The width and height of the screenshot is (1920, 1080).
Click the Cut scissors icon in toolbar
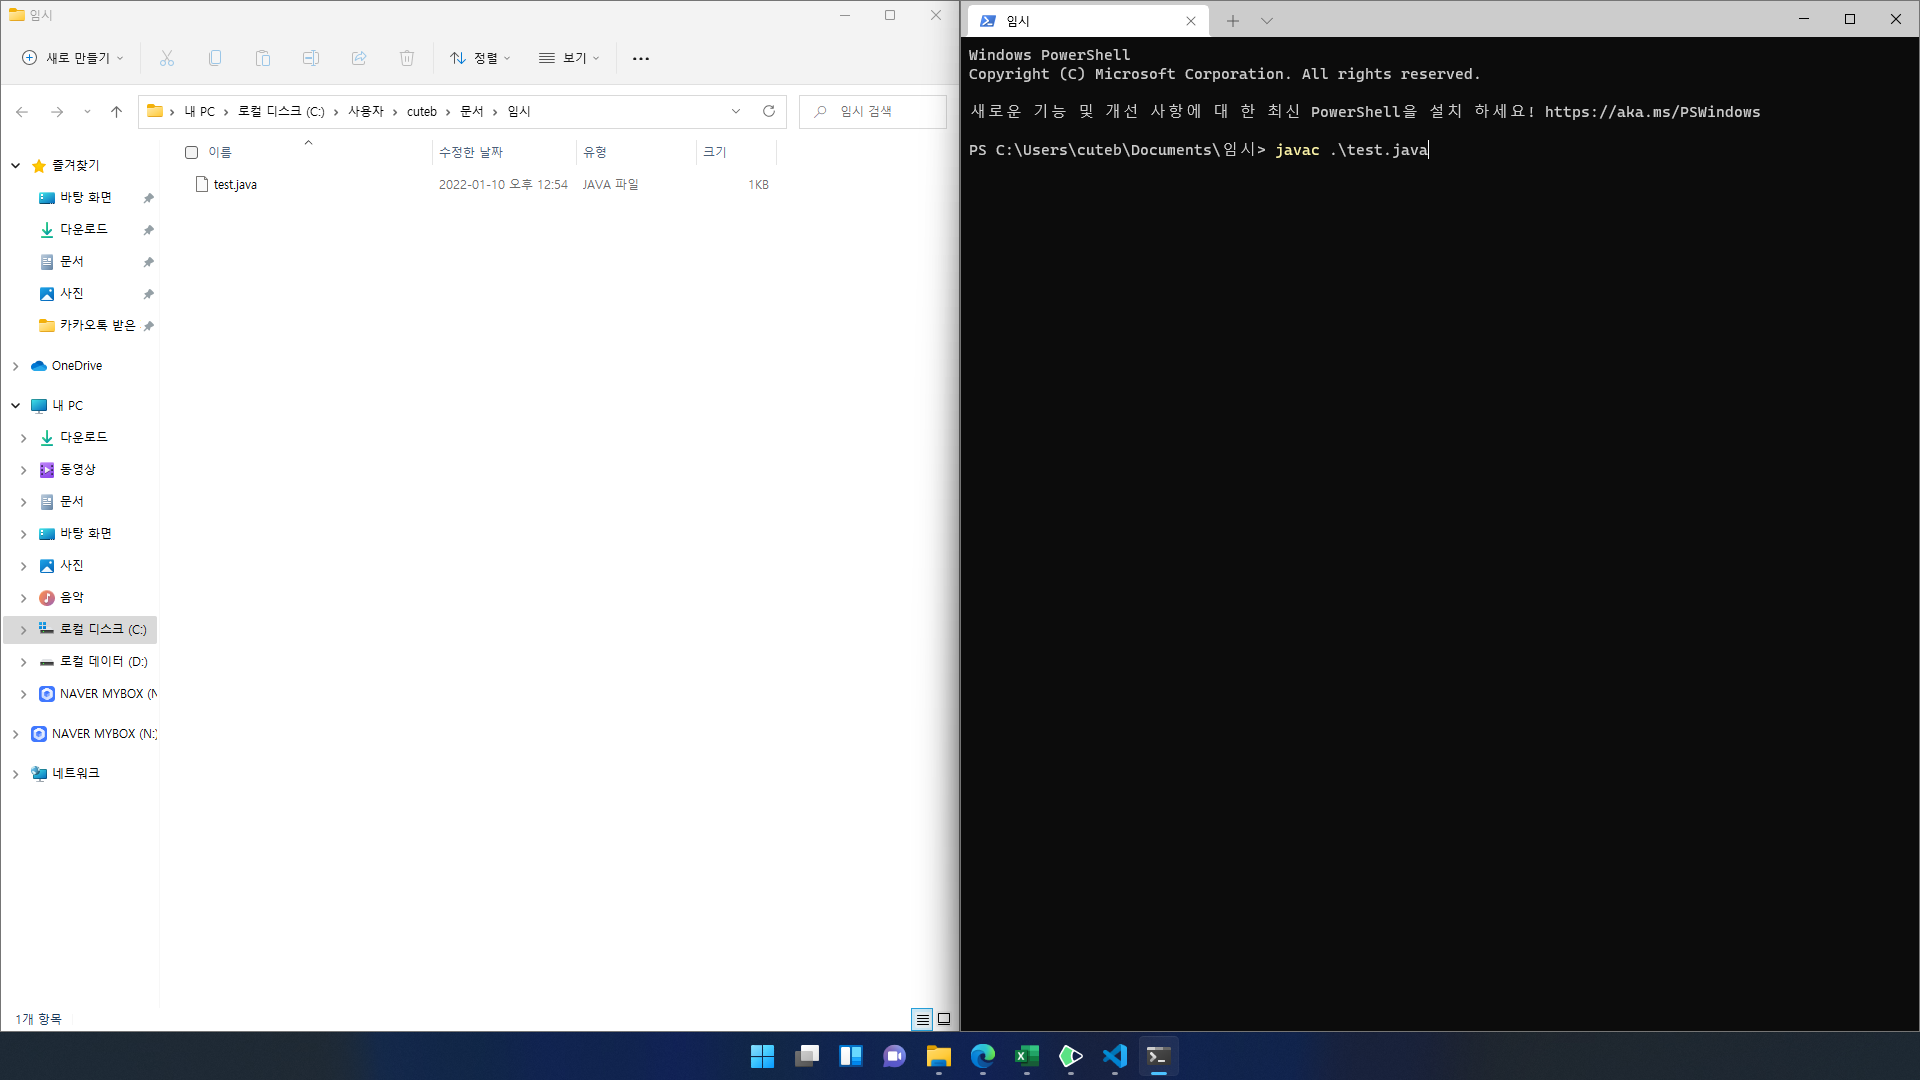167,58
